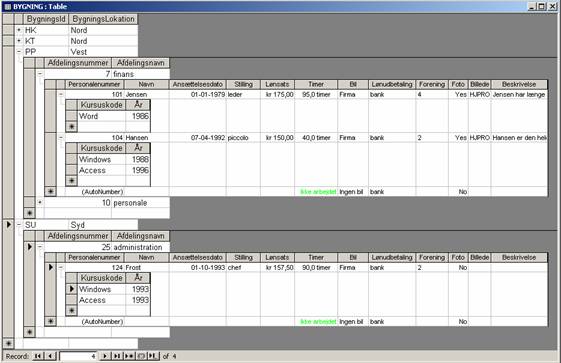The height and width of the screenshot is (363, 561).
Task: Go to the previous record button
Action: point(50,356)
